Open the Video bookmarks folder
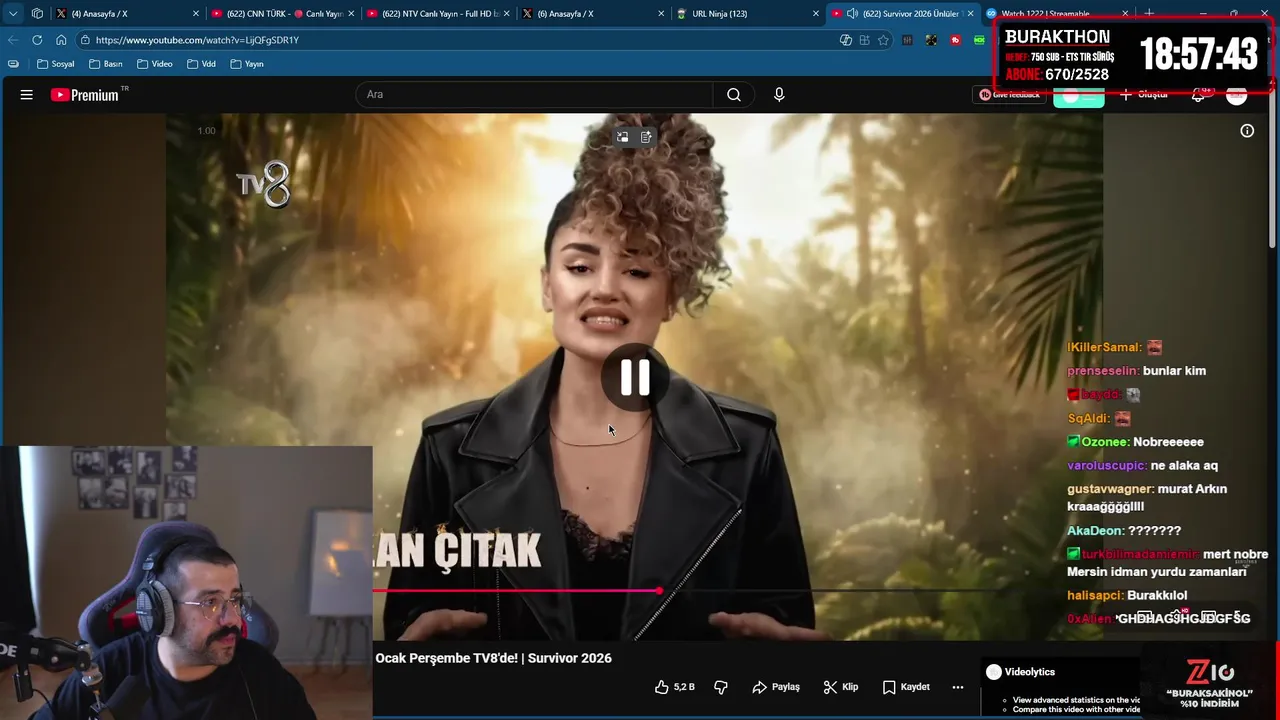Image resolution: width=1280 pixels, height=720 pixels. tap(155, 64)
